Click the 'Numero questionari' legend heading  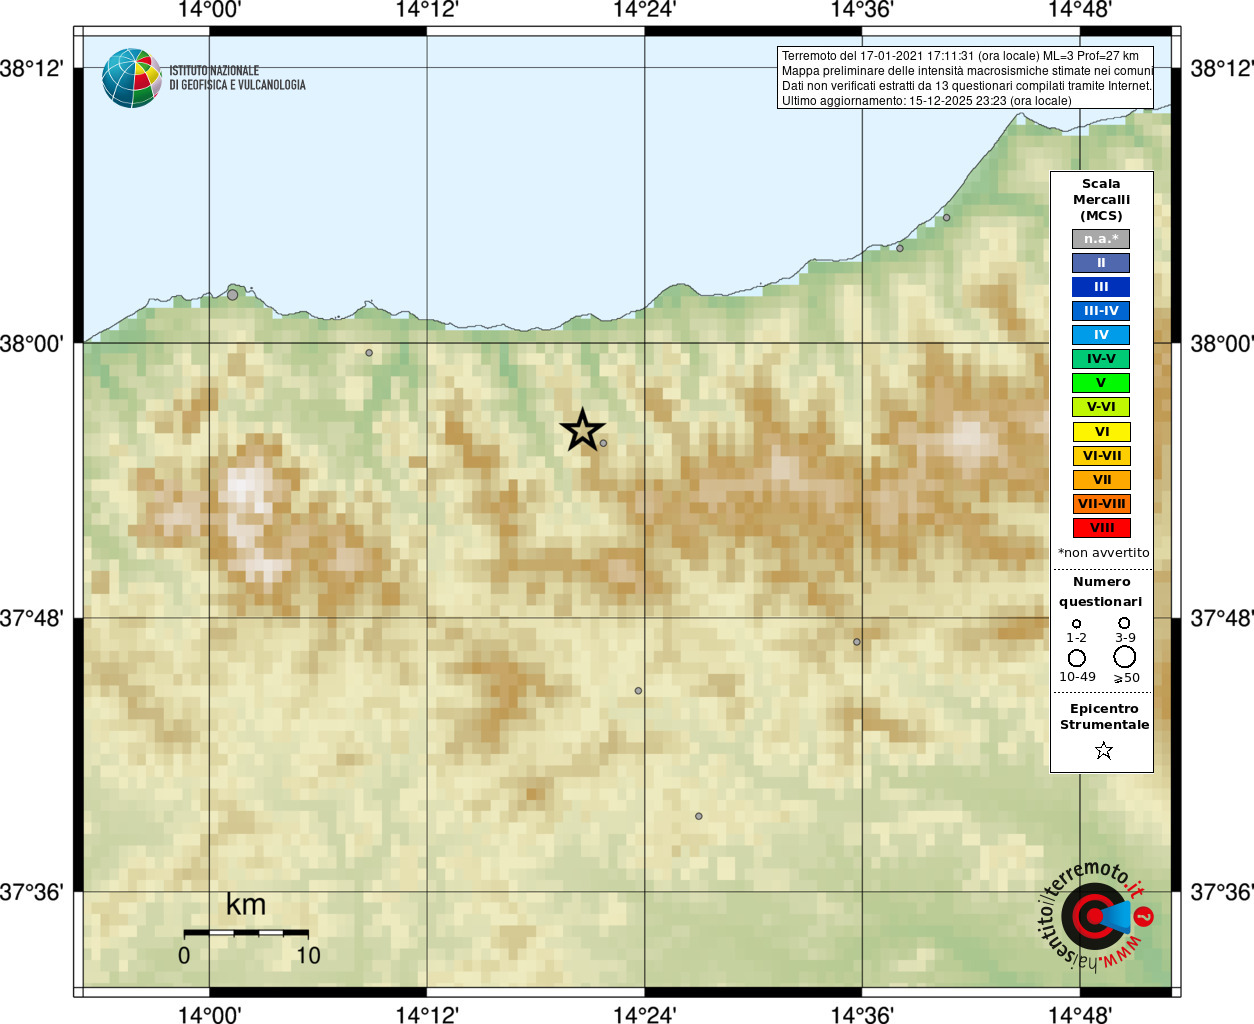point(1101,592)
